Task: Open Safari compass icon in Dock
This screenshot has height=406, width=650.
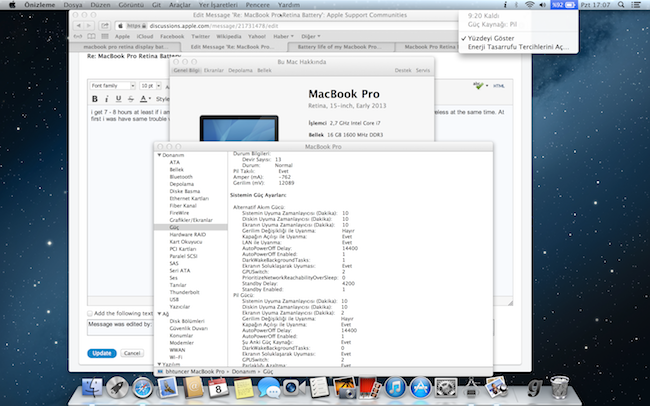Action: click(x=143, y=387)
